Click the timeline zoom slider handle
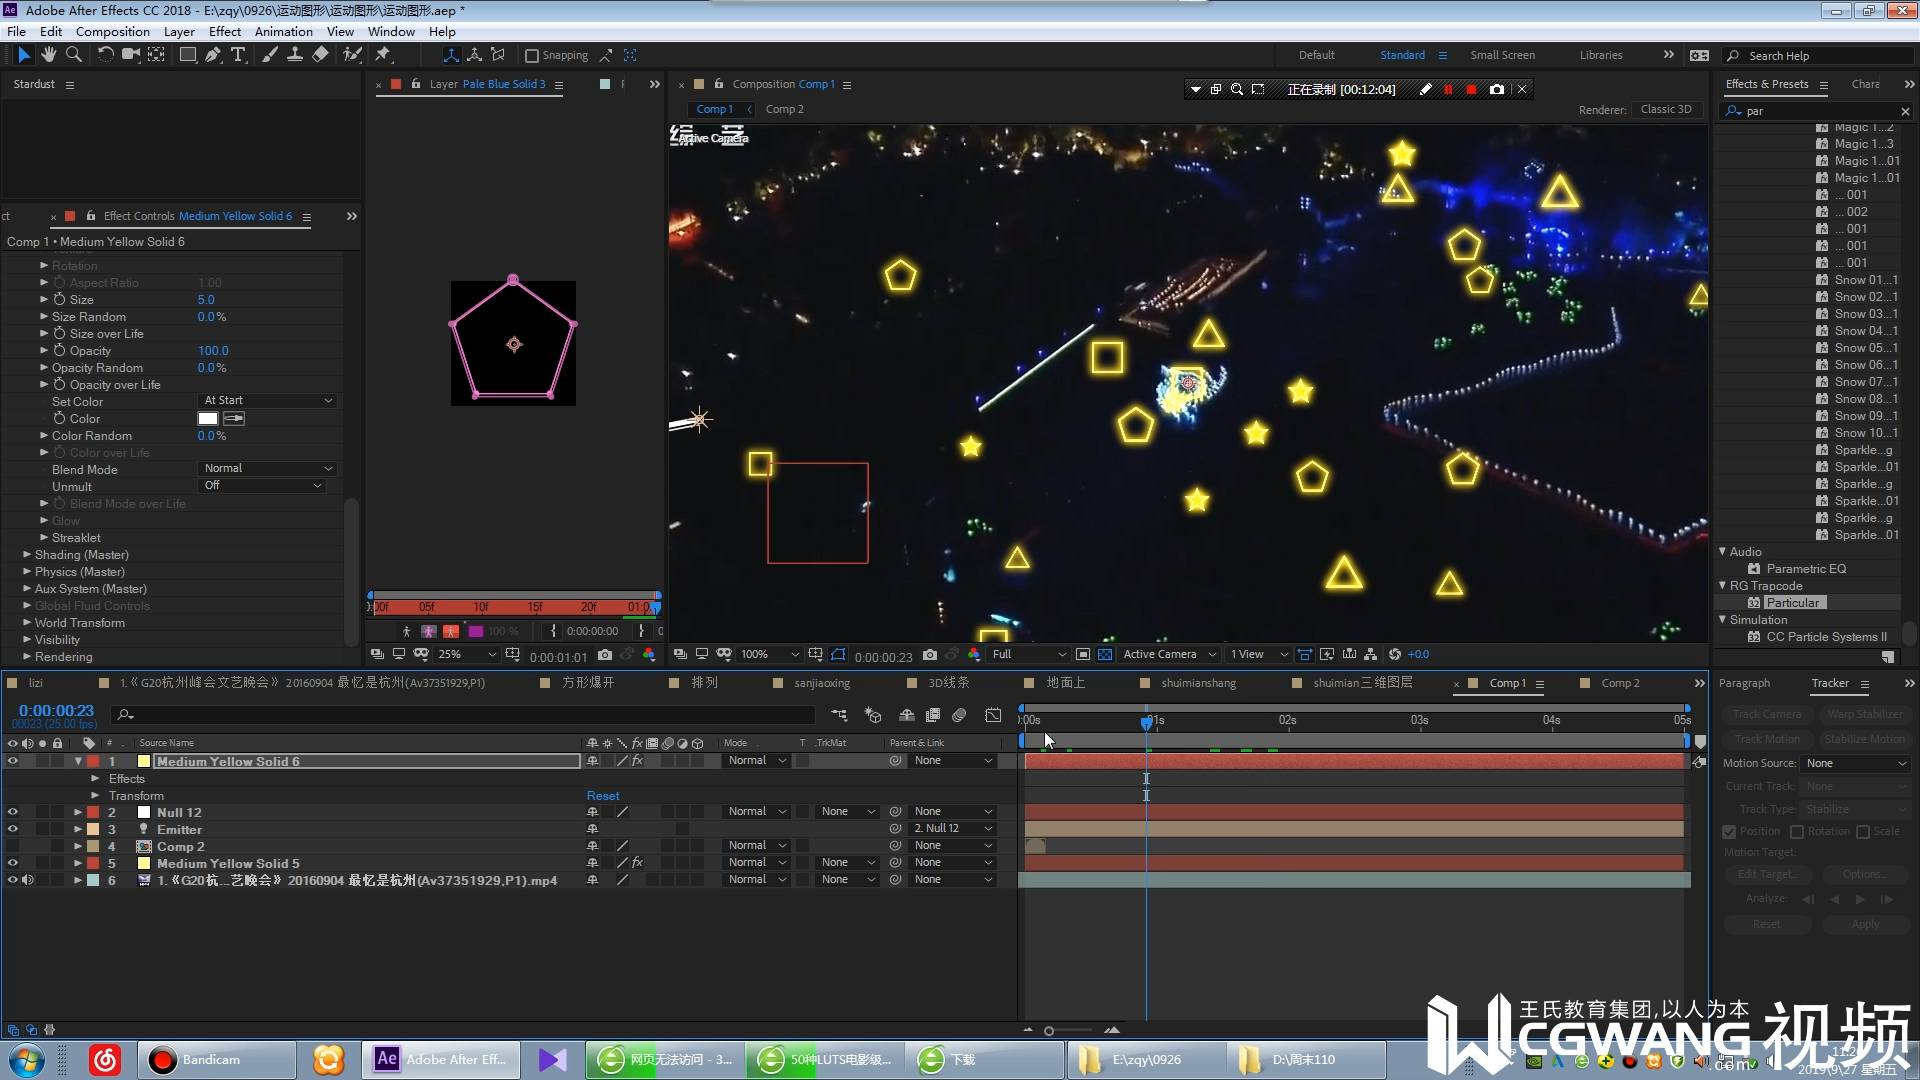1920x1080 pixels. [1049, 1031]
